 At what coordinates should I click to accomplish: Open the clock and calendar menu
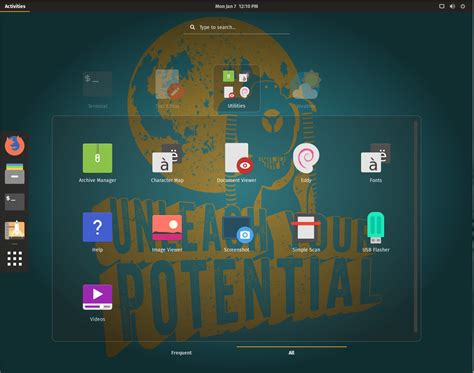(x=236, y=6)
